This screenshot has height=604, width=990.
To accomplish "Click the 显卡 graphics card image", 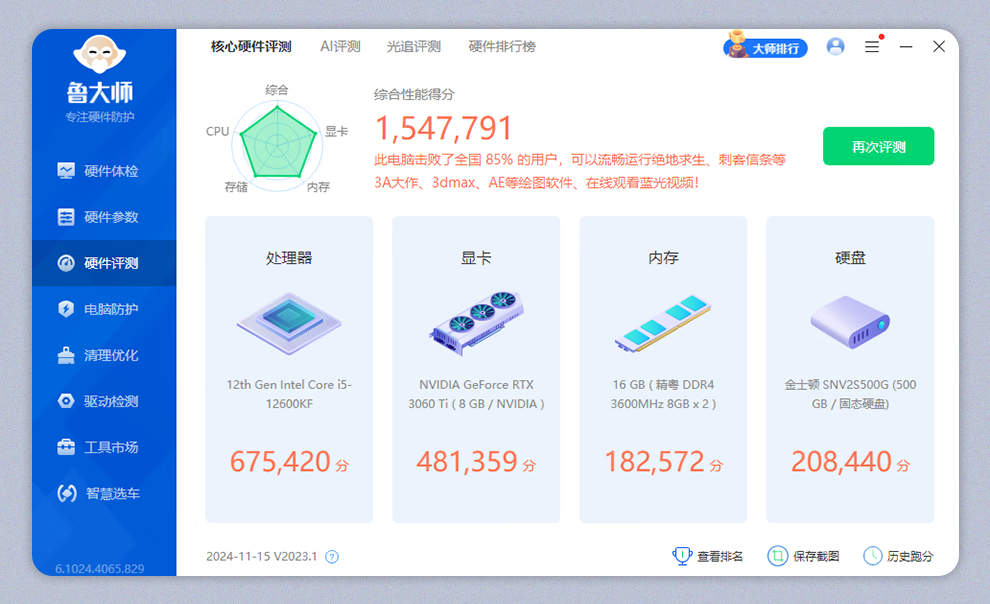I will click(477, 323).
